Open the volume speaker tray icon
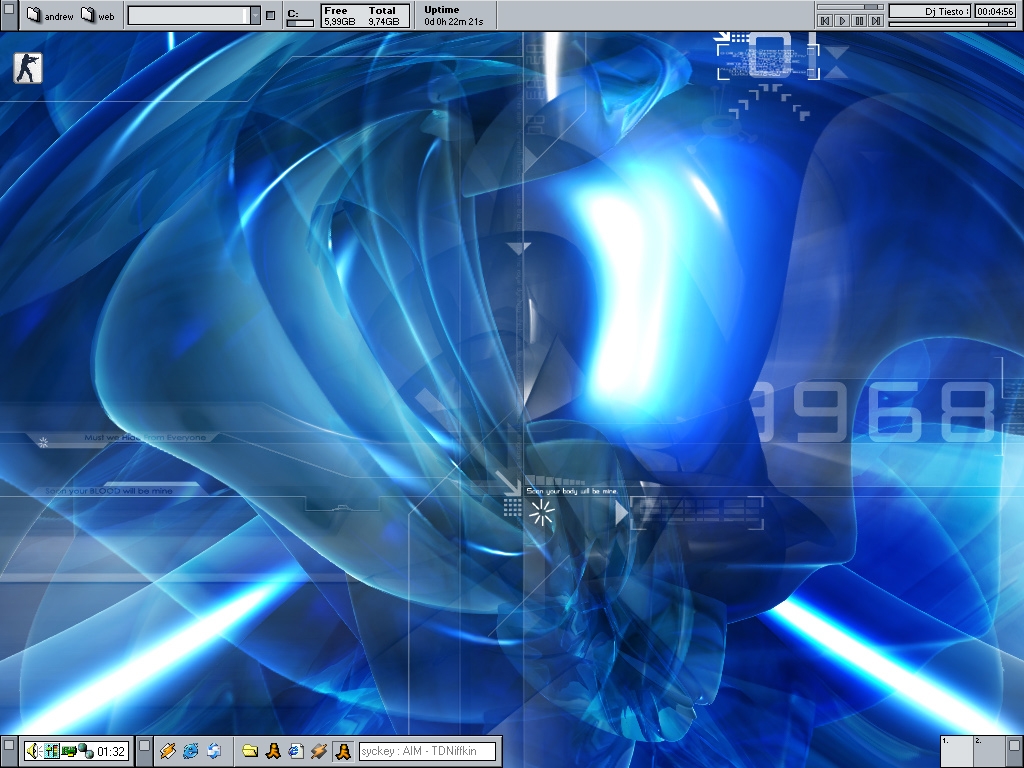 point(35,751)
